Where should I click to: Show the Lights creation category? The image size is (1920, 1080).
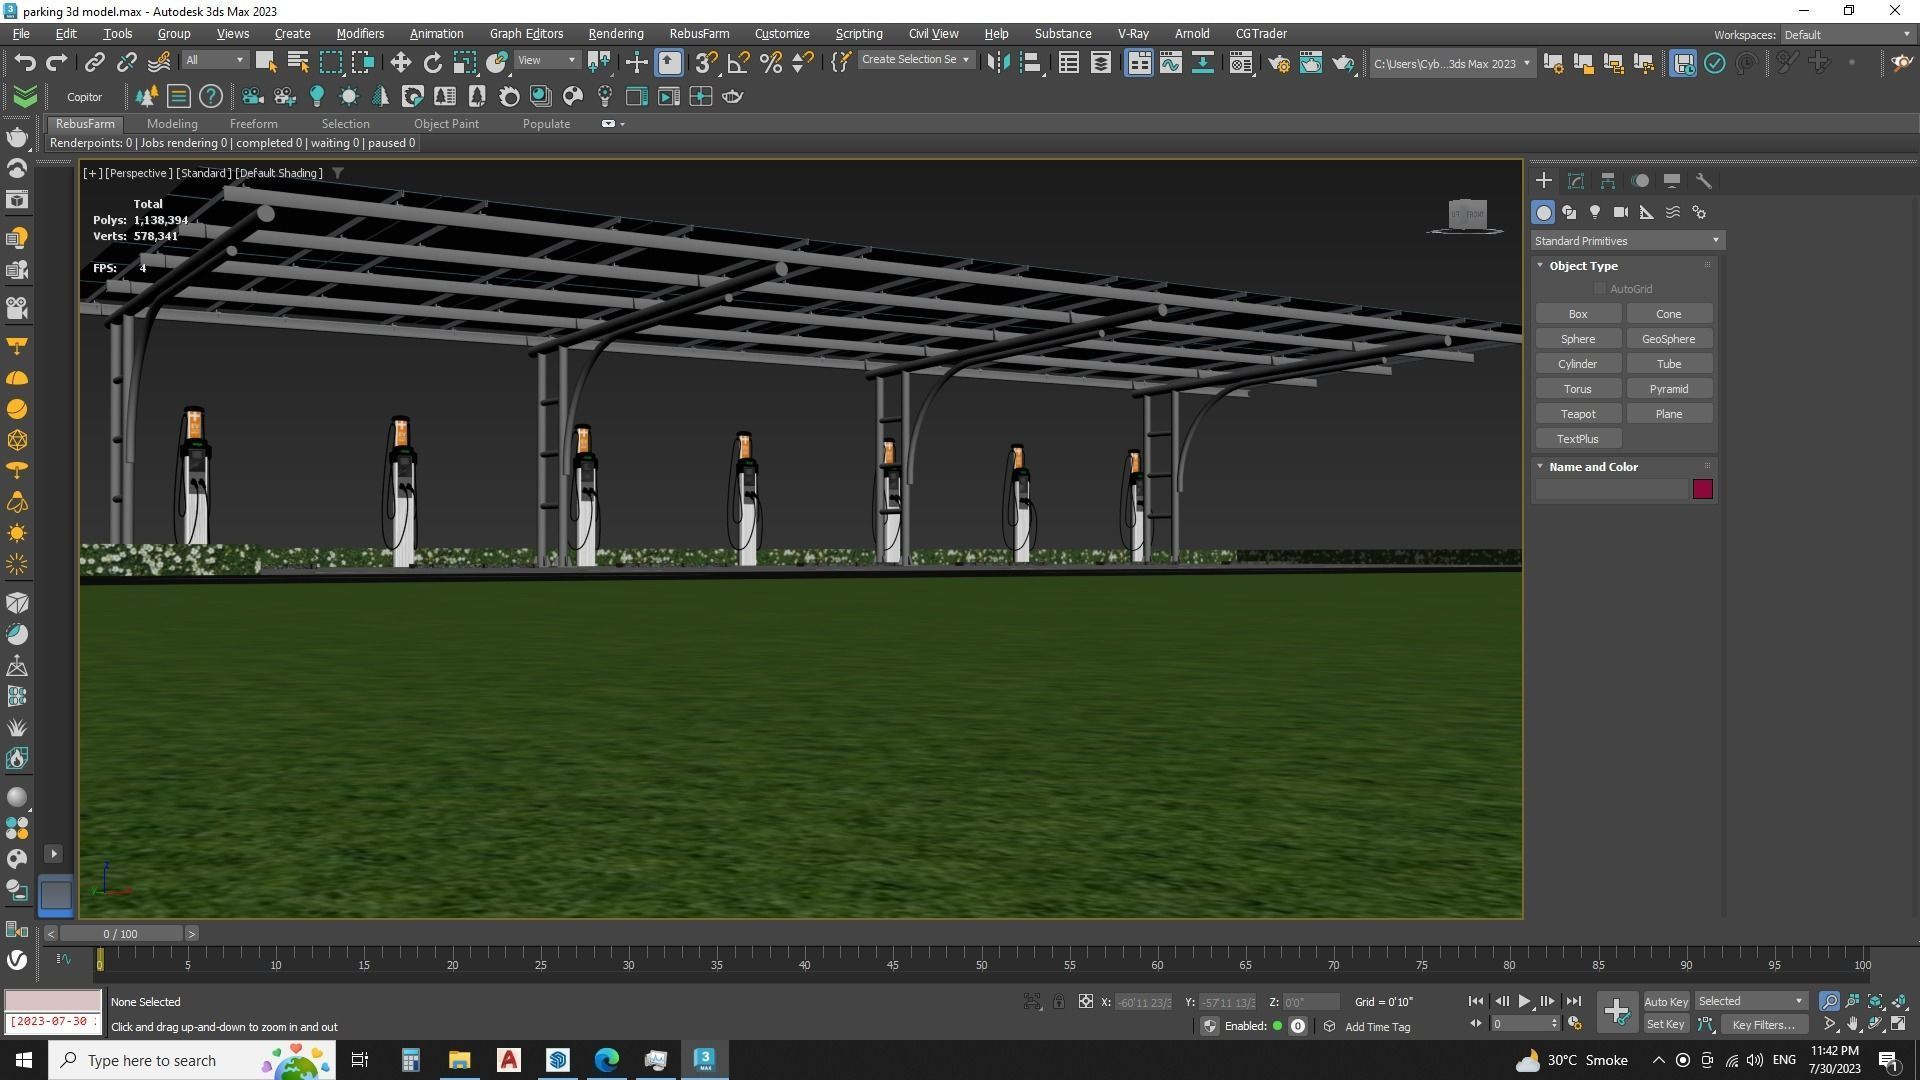point(1595,212)
